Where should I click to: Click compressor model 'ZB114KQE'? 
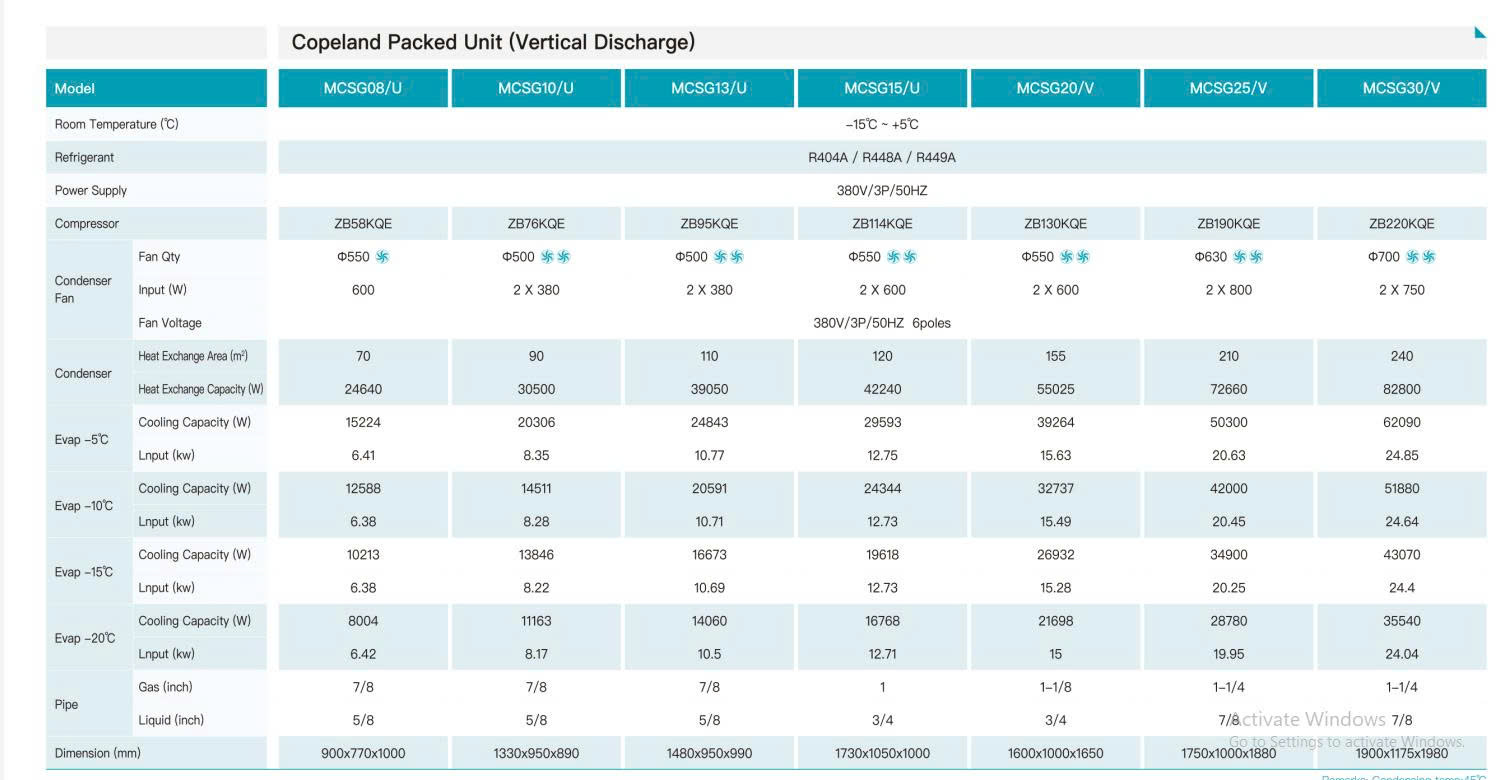pos(882,223)
